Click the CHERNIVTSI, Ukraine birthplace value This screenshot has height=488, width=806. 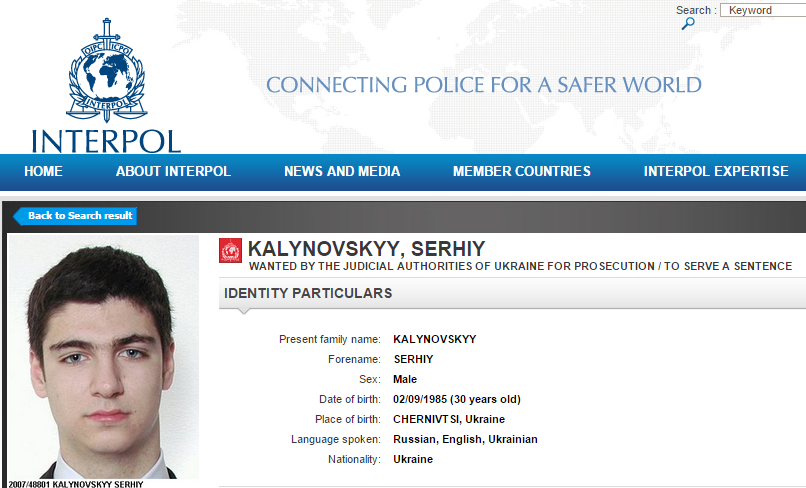449,419
